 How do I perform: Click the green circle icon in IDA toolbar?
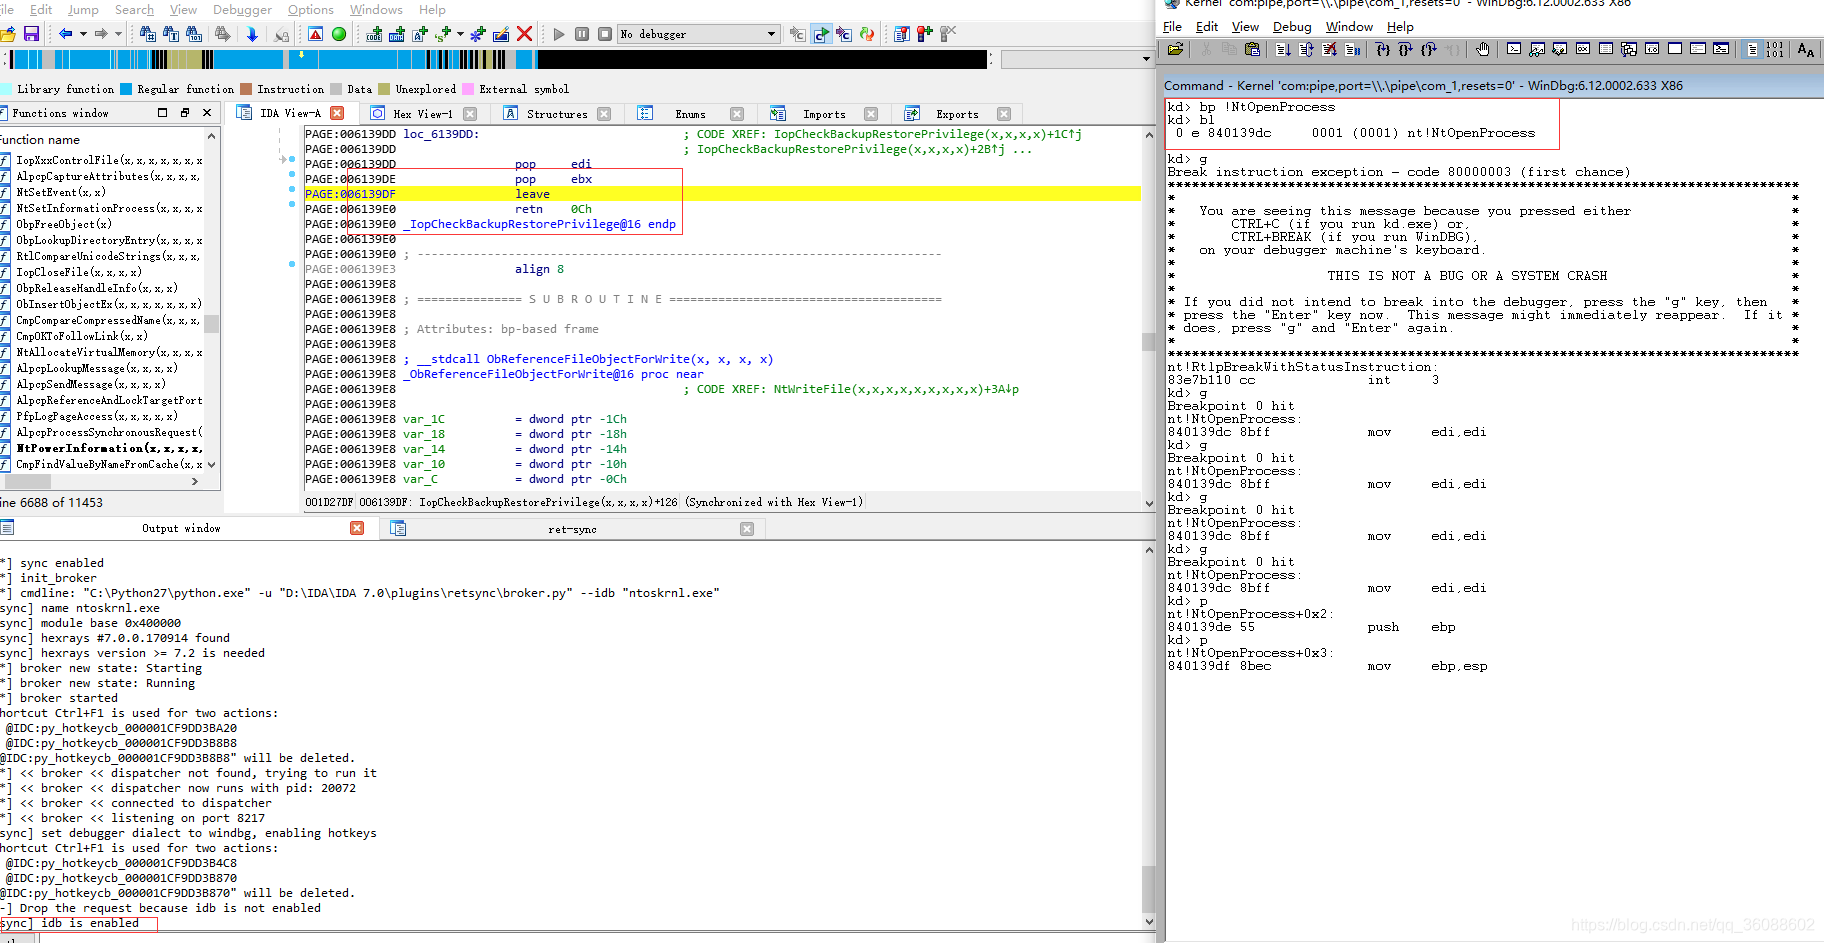click(339, 34)
